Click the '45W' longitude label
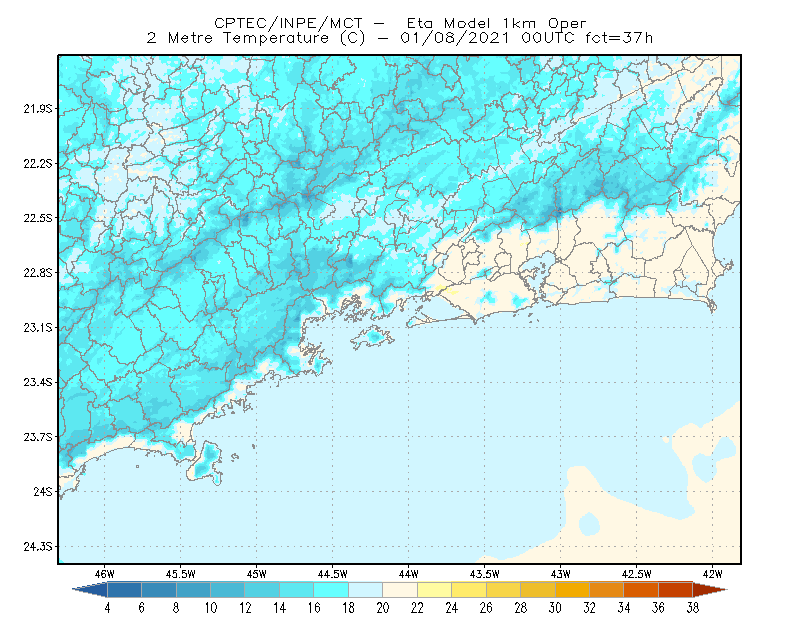800x618 pixels. [x=257, y=574]
